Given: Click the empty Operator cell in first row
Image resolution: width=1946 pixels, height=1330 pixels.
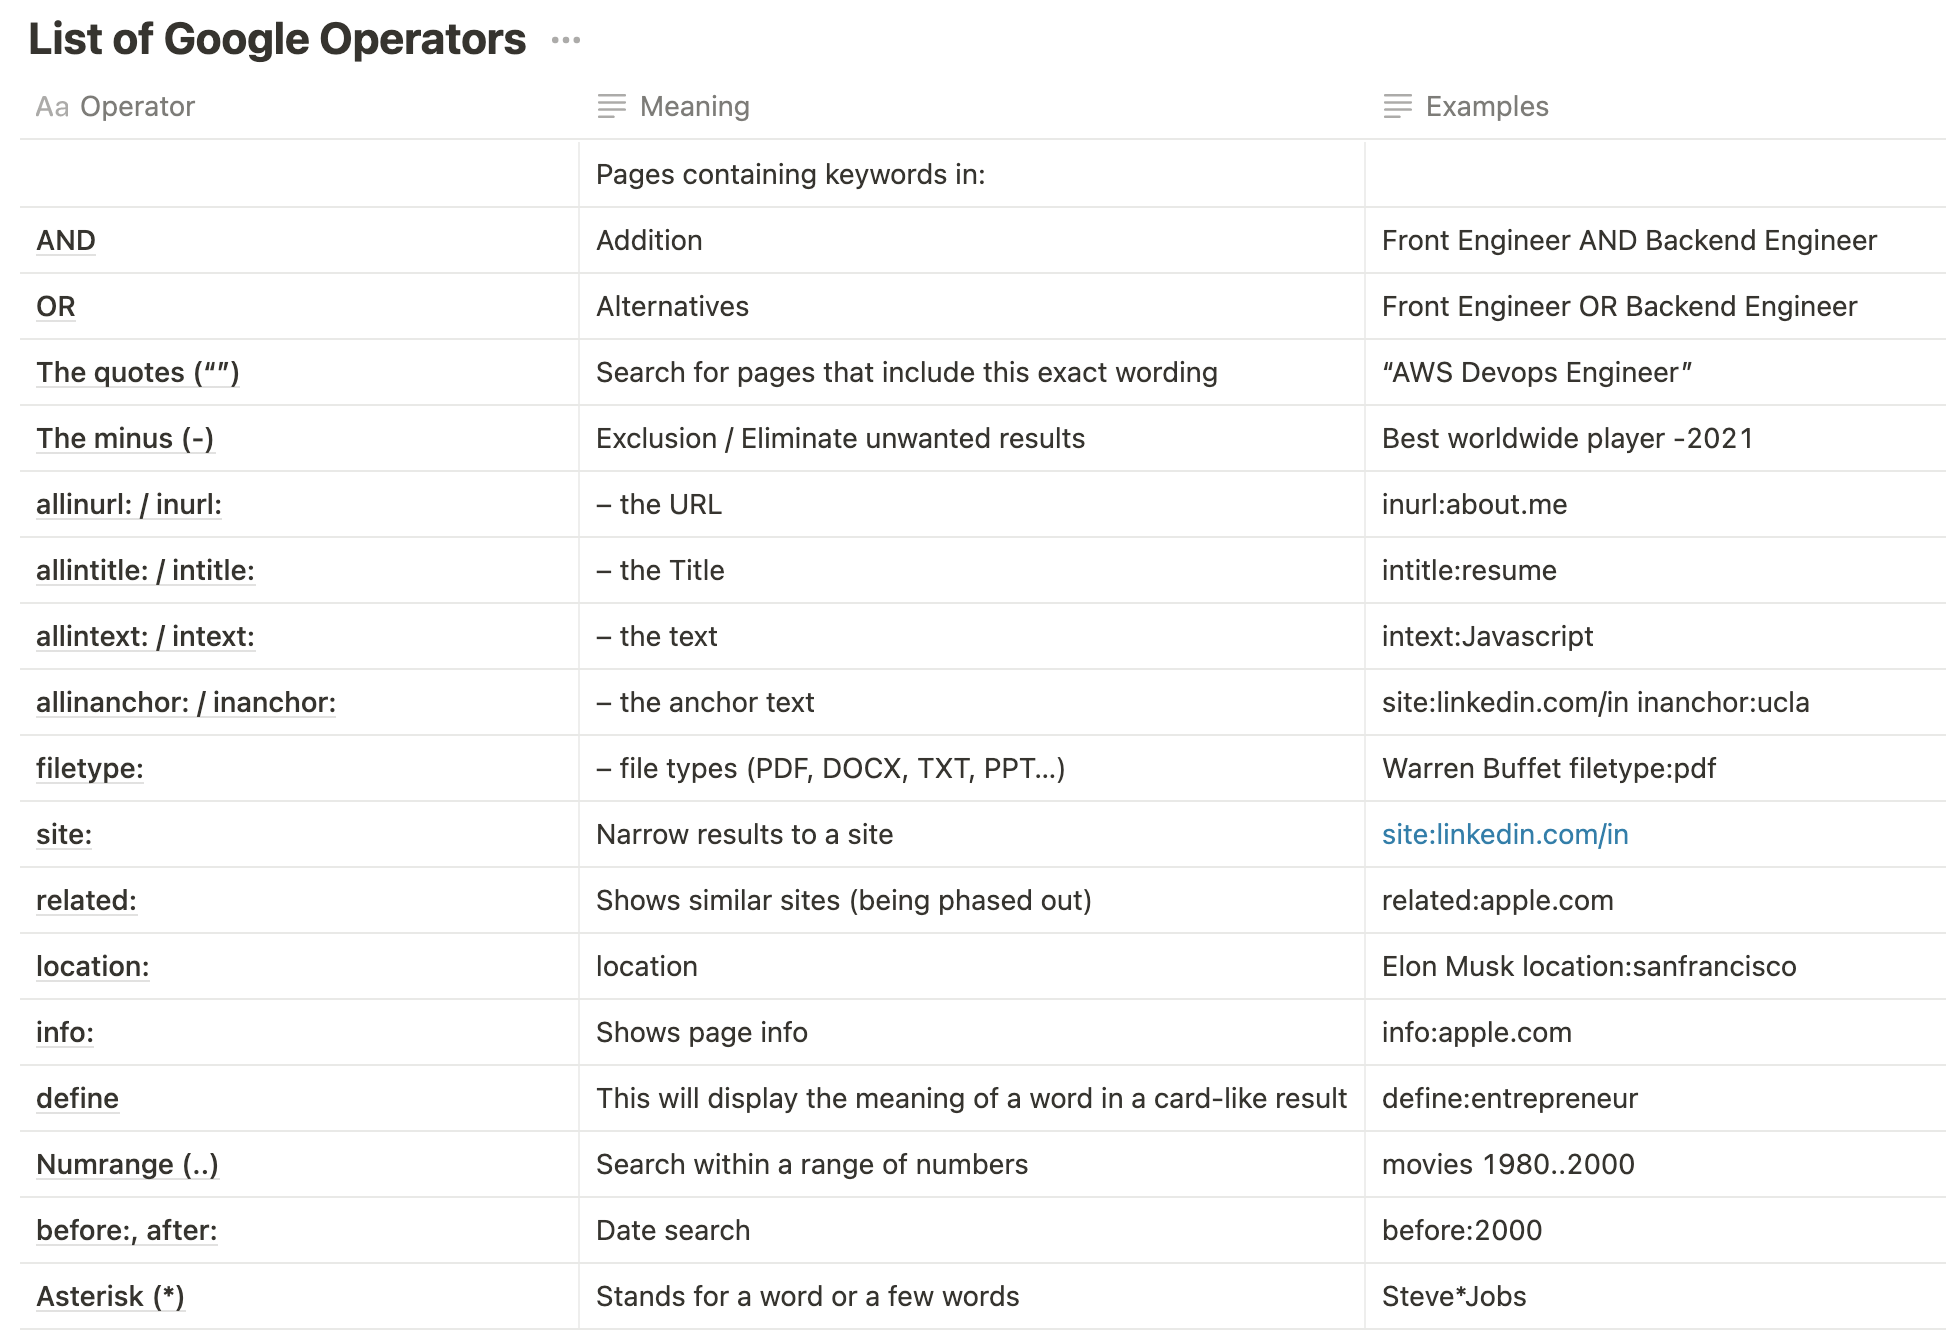Looking at the screenshot, I should click(x=298, y=175).
